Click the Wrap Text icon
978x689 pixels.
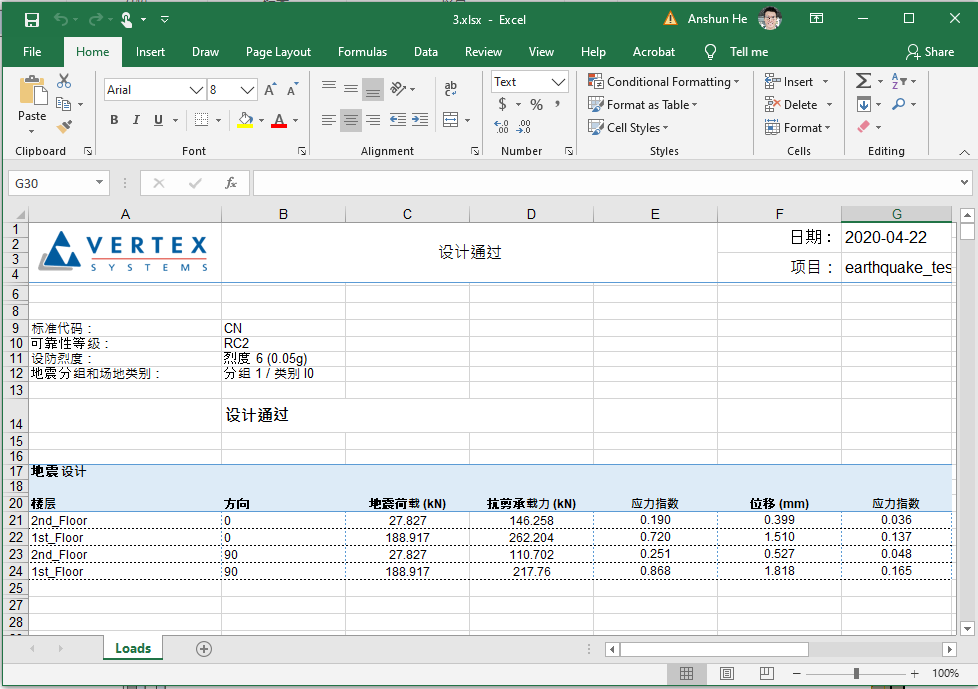(450, 89)
